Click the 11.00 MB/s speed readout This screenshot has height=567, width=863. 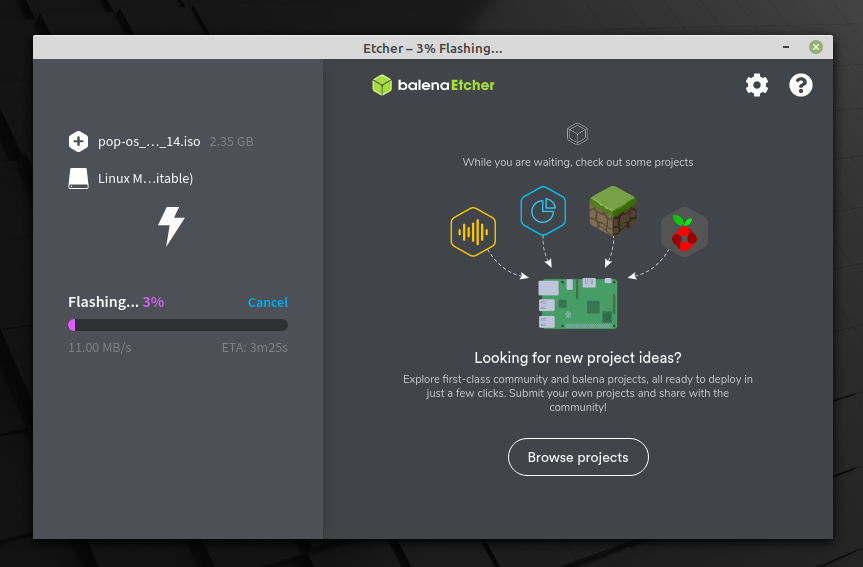click(x=100, y=347)
